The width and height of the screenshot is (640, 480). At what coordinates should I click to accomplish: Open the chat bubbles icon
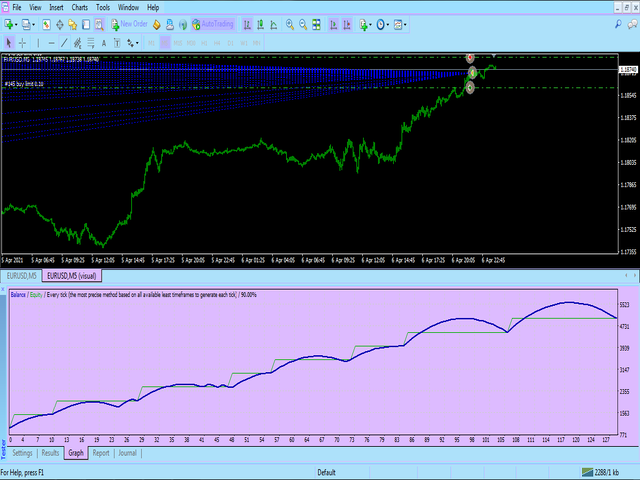click(x=633, y=24)
